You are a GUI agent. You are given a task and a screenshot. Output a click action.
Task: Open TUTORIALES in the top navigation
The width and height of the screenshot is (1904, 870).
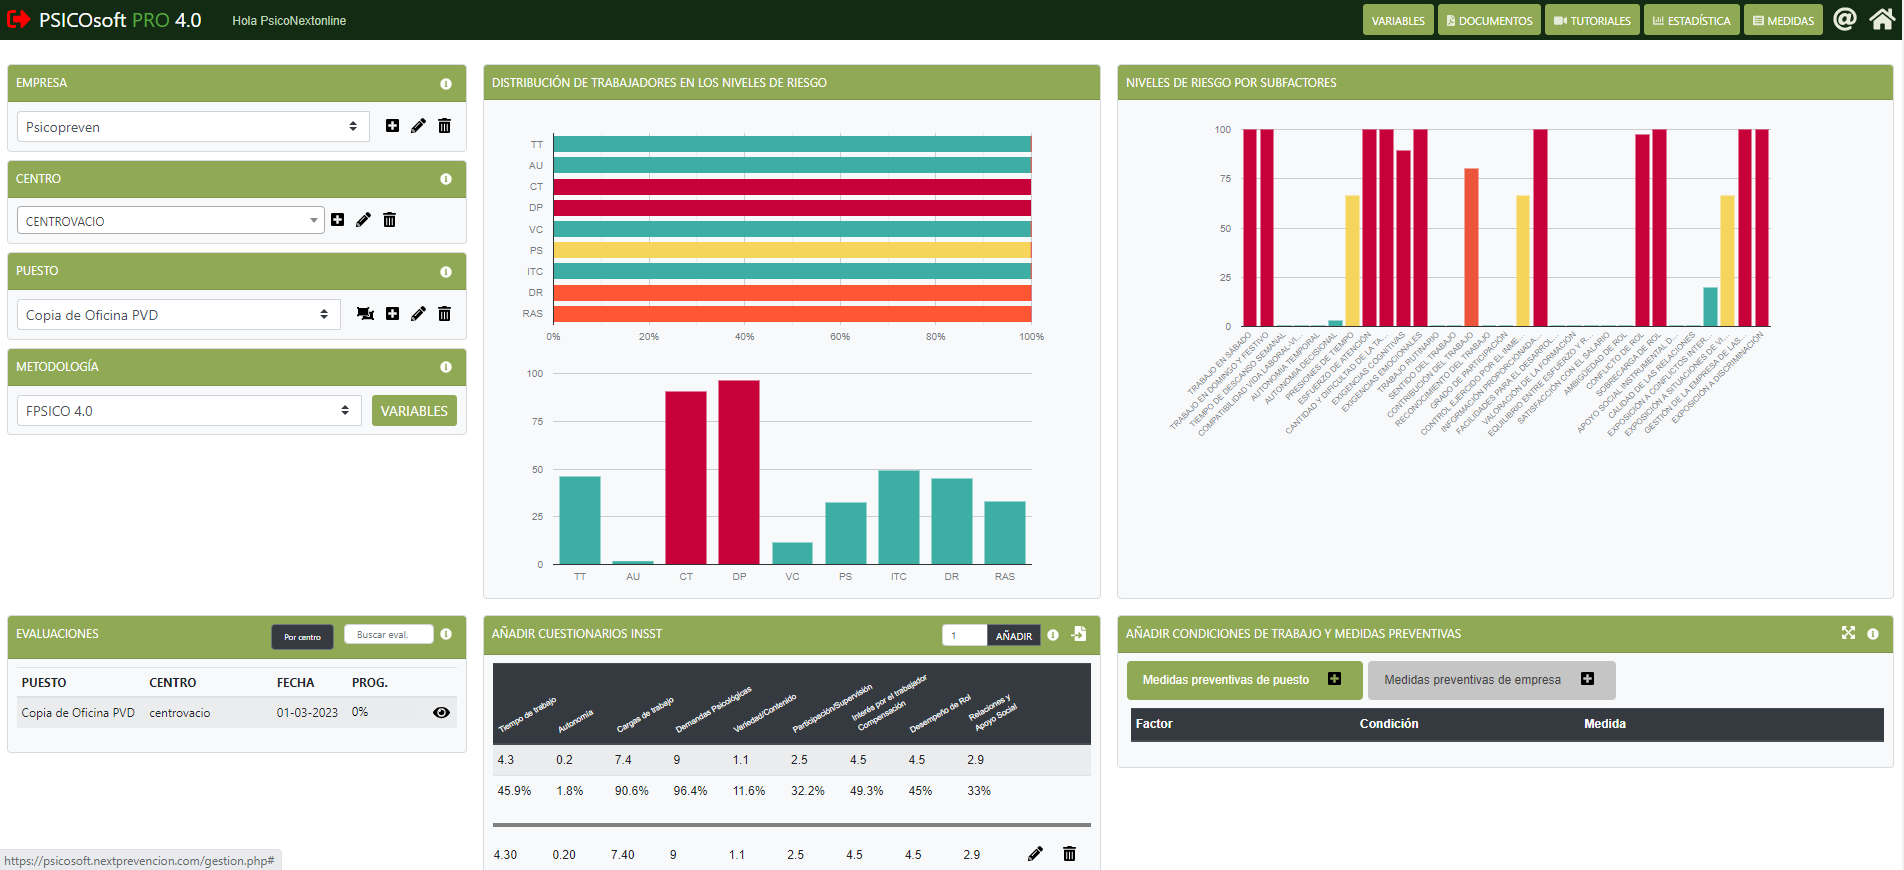(x=1592, y=20)
